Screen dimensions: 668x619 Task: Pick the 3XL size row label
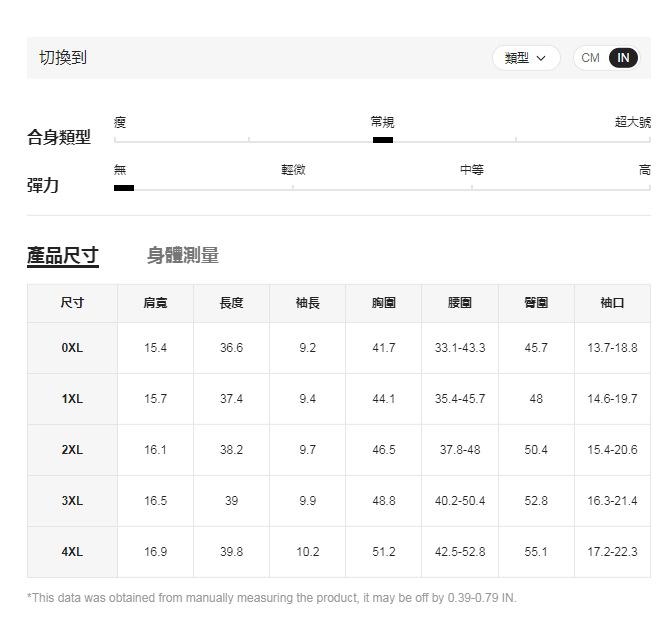(x=72, y=501)
